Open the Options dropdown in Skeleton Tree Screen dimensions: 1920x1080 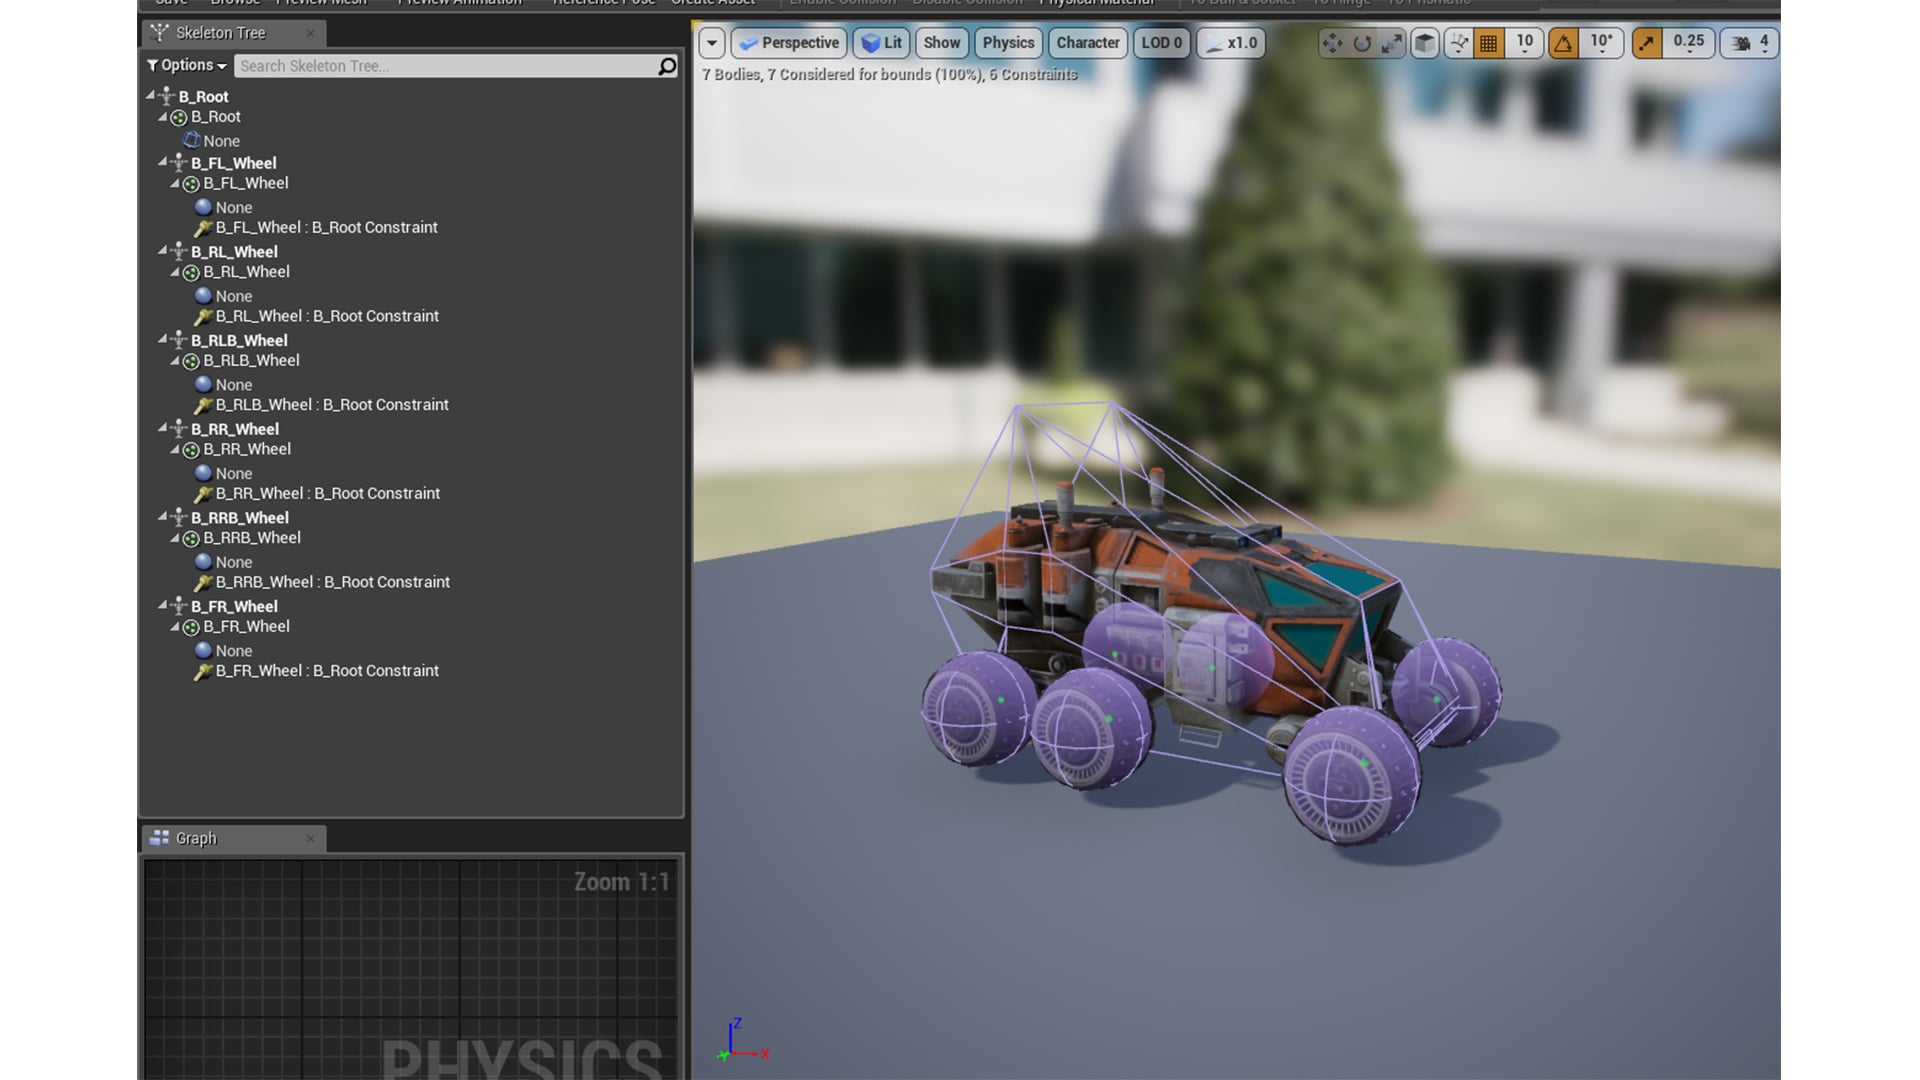185,65
